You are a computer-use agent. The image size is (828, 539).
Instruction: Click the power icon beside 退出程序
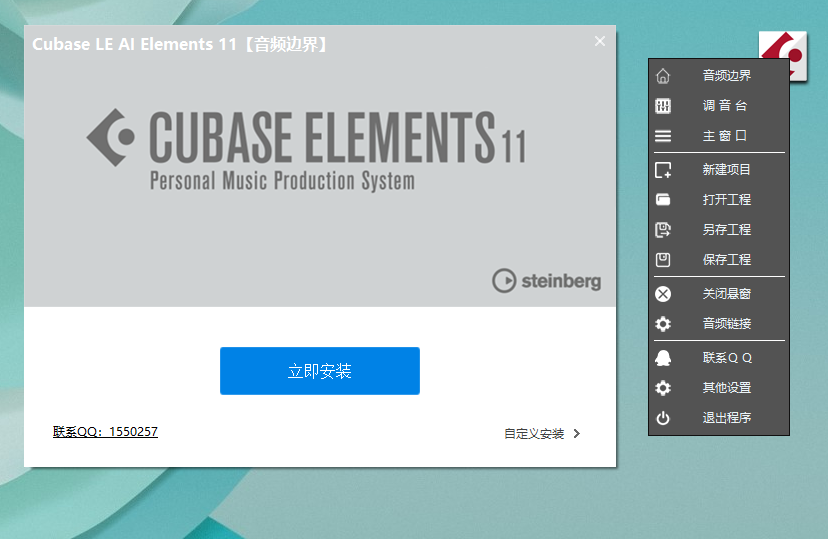[x=663, y=418]
